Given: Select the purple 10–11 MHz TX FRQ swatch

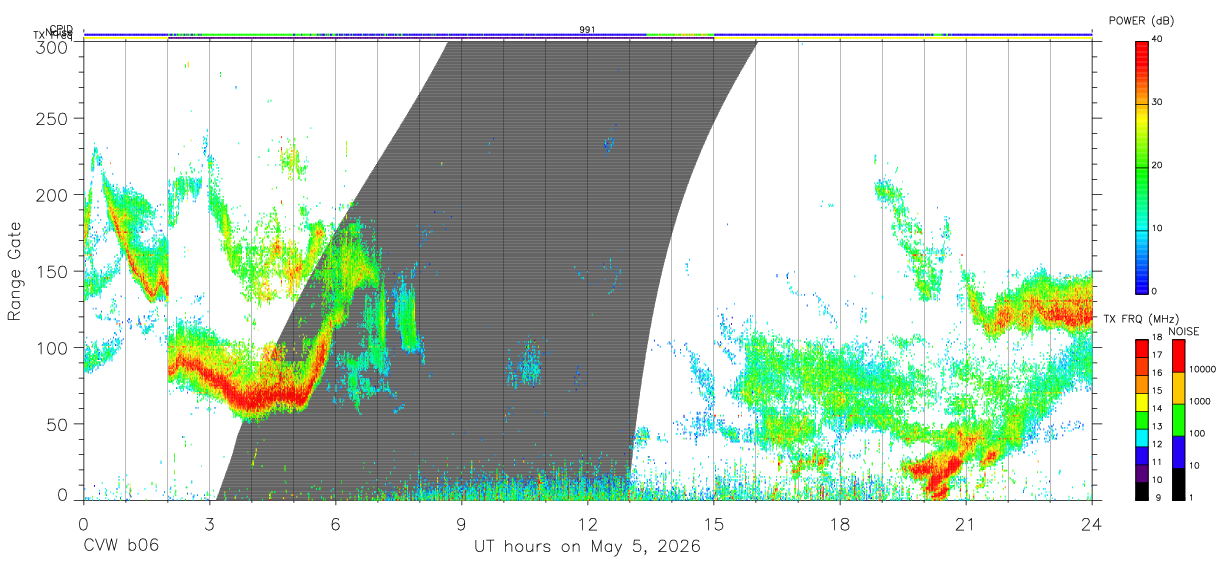Looking at the screenshot, I should click(x=1141, y=474).
